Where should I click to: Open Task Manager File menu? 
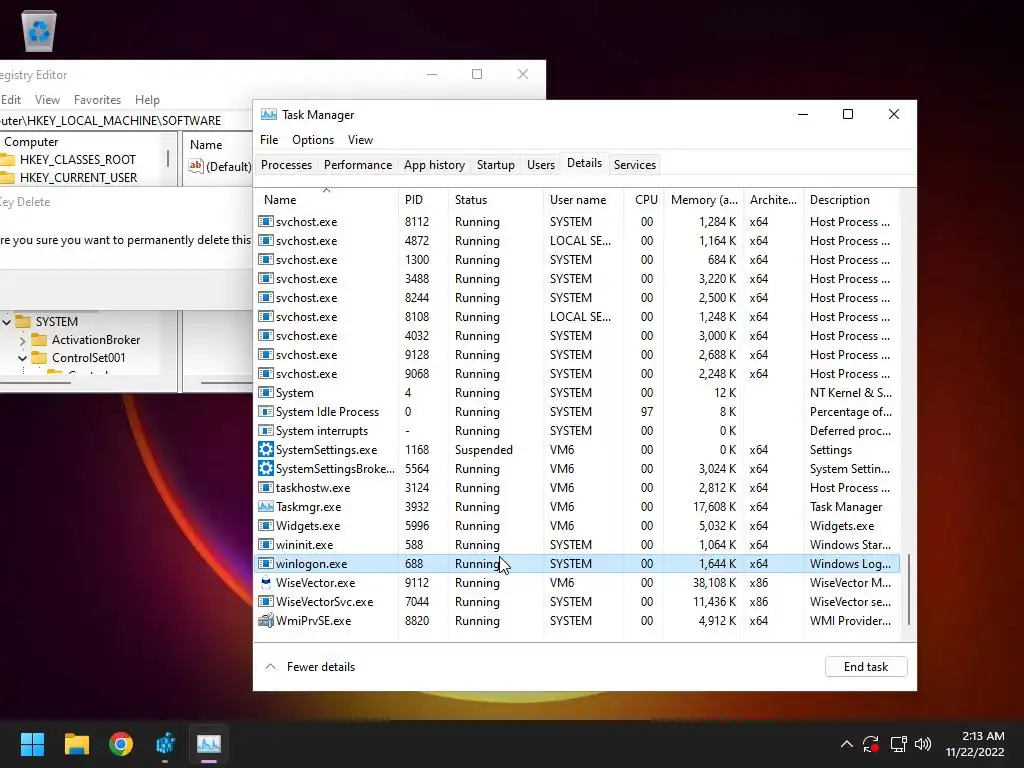[x=269, y=140]
